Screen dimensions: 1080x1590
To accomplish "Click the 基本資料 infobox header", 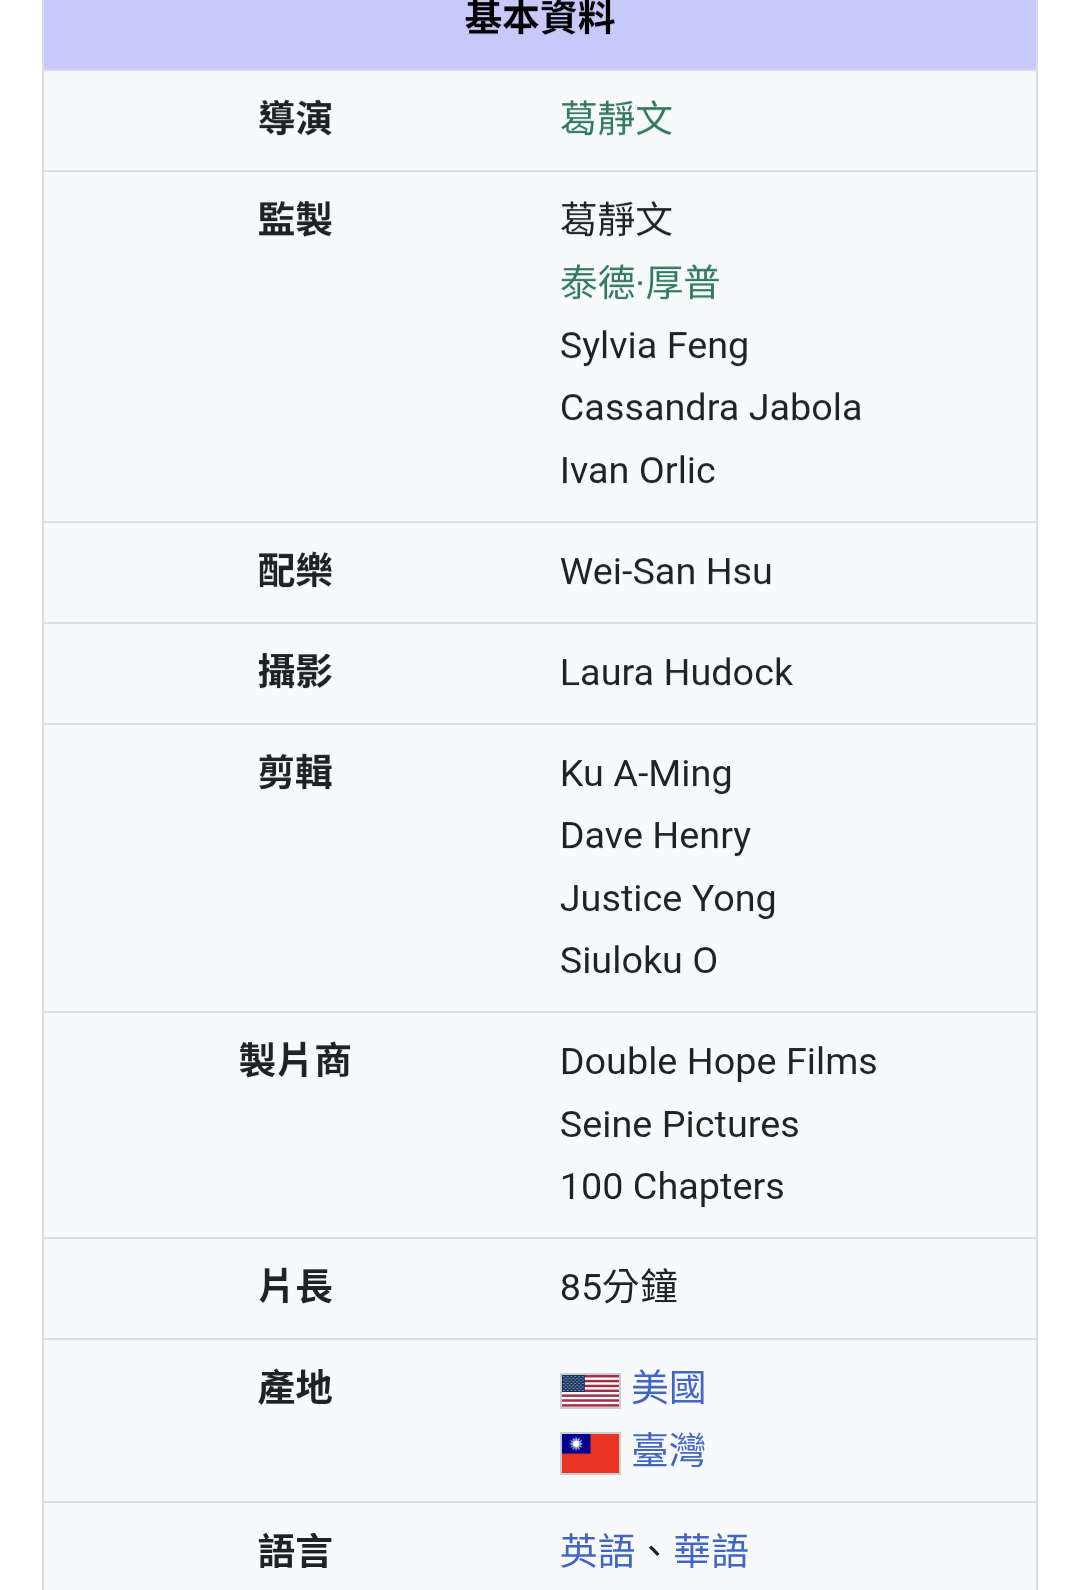I will pos(540,20).
